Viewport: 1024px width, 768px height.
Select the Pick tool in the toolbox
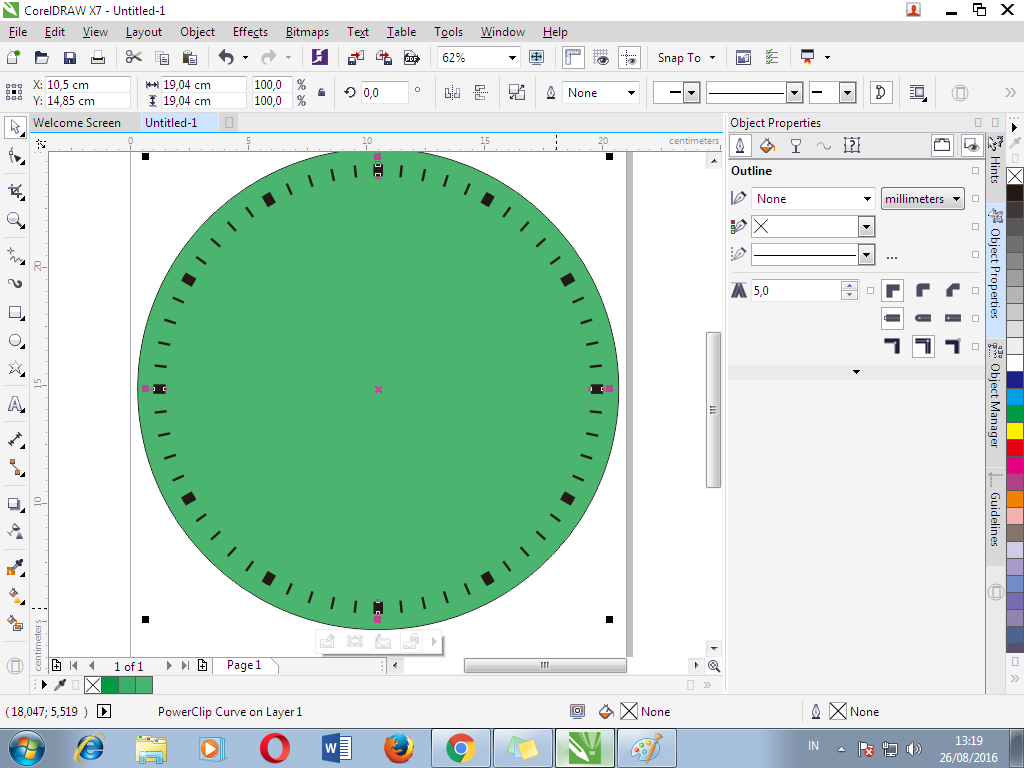click(x=14, y=127)
